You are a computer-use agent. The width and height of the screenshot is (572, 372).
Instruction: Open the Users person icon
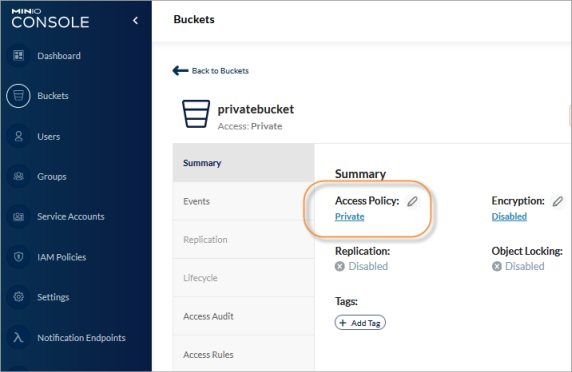[x=18, y=136]
